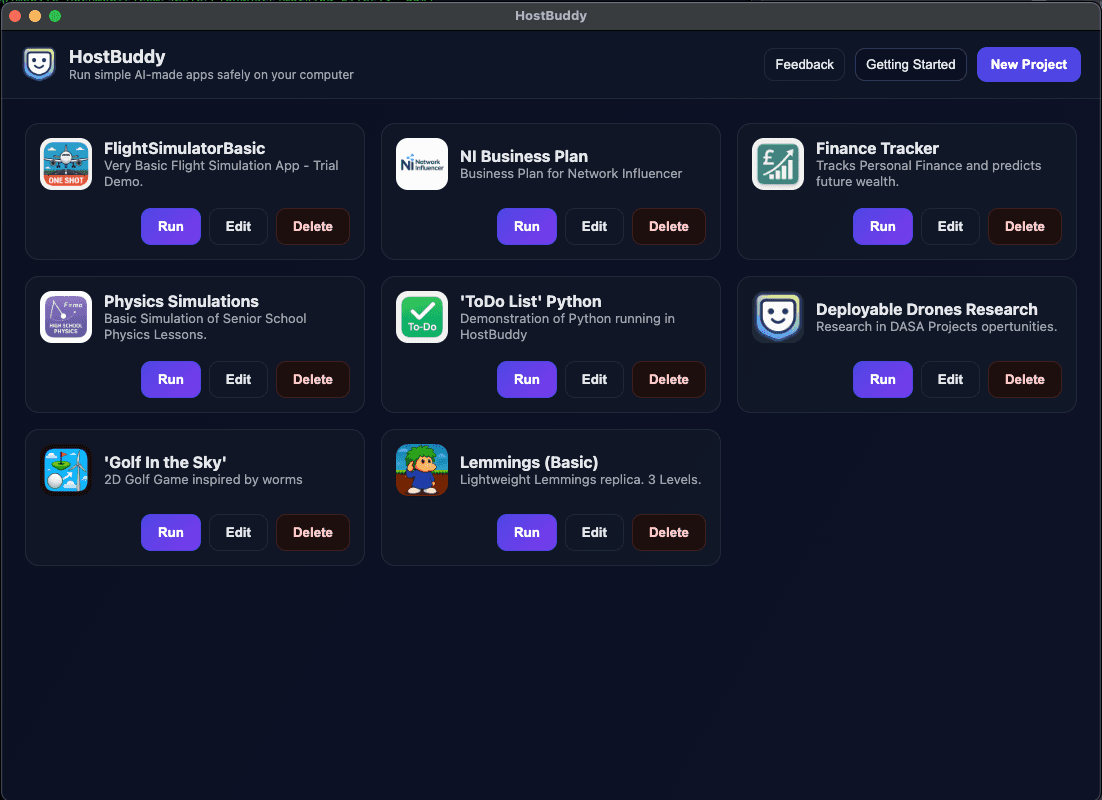Run the Lemmings (Basic) game
This screenshot has height=800, width=1102.
[x=527, y=532]
